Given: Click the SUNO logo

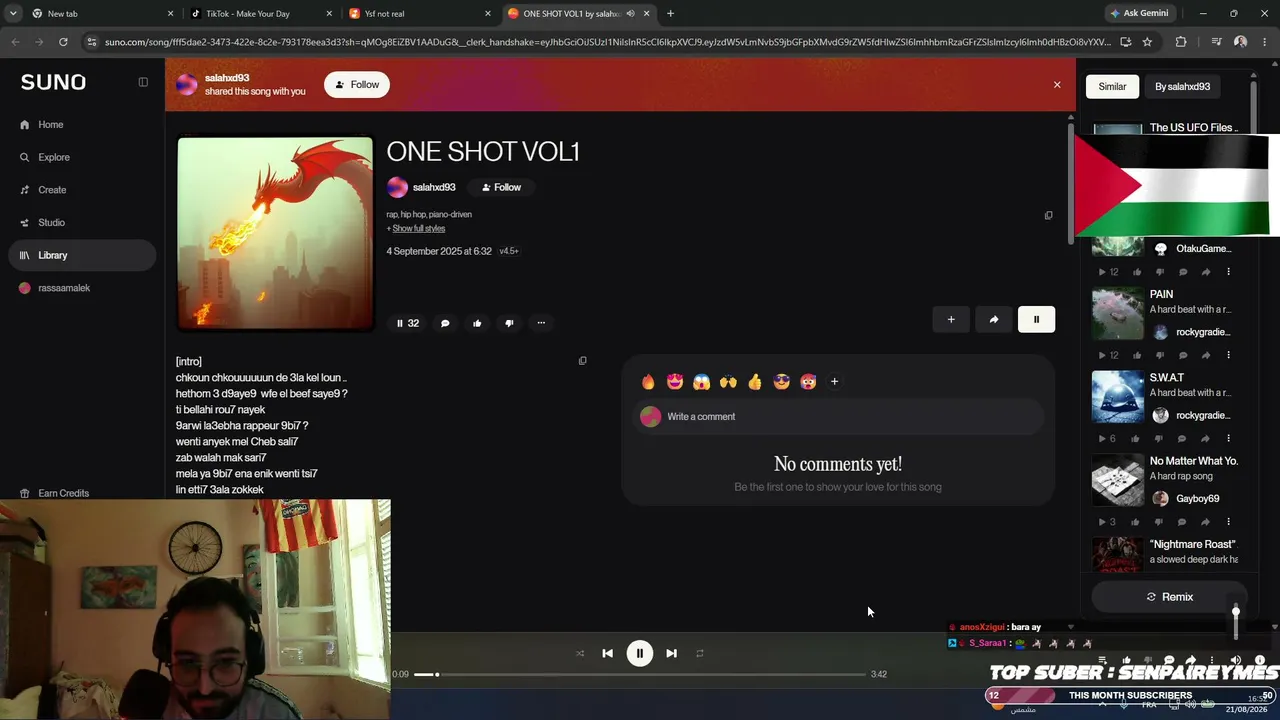Looking at the screenshot, I should (x=53, y=82).
